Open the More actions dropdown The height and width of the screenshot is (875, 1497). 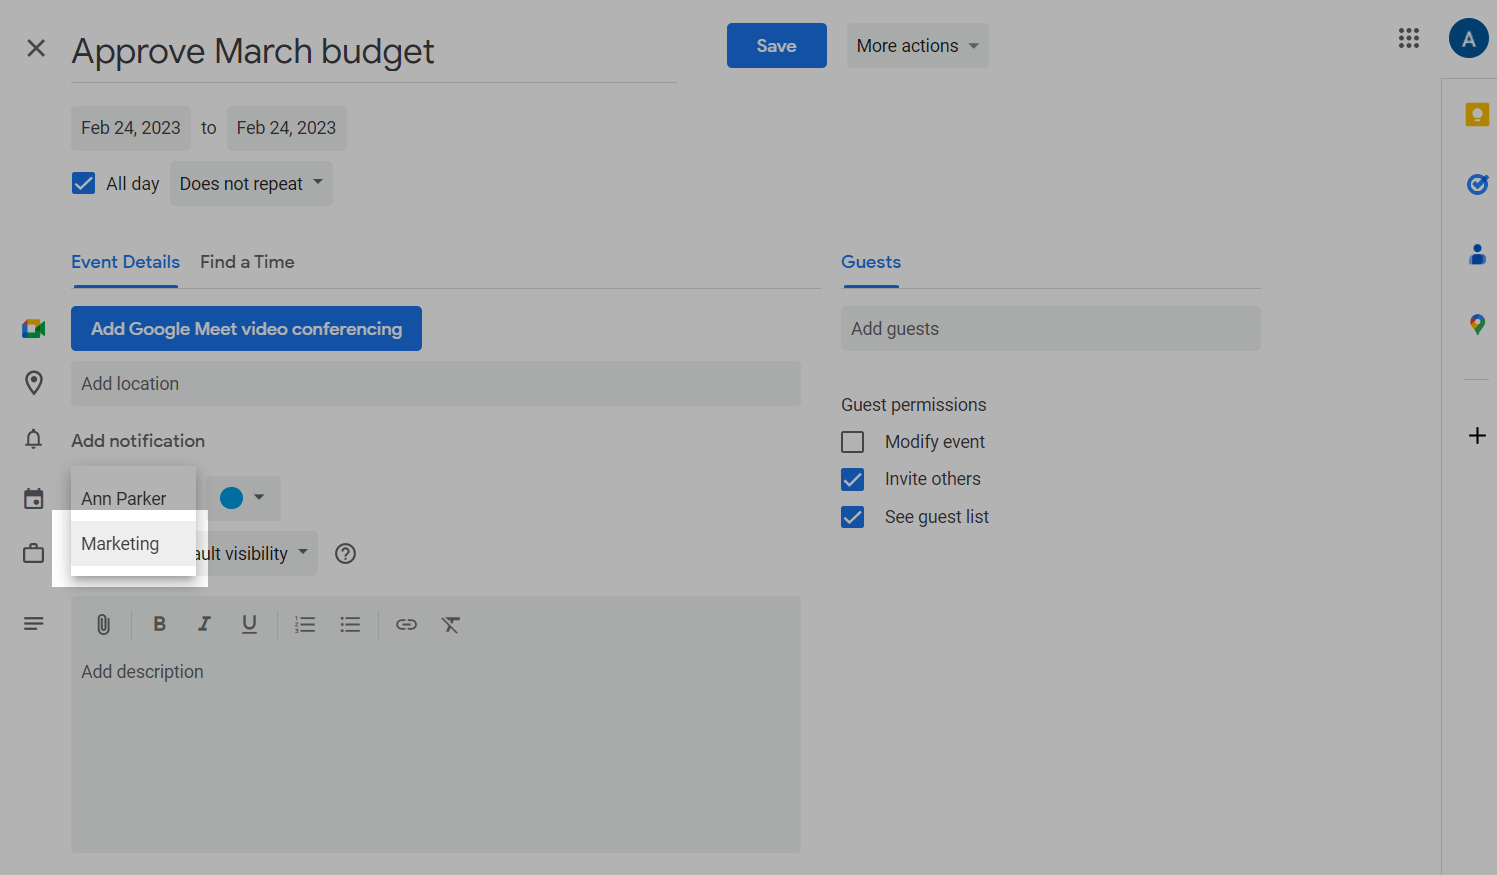click(x=917, y=46)
